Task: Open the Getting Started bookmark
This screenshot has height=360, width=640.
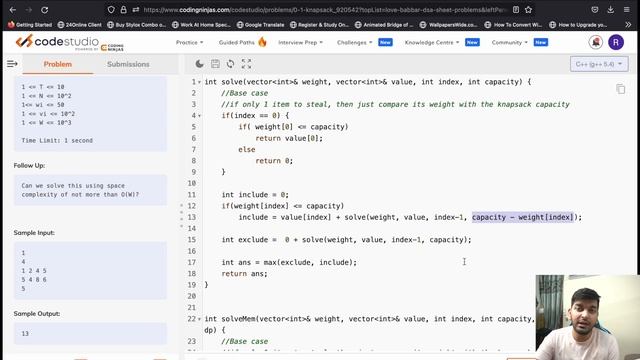Action: click(30, 25)
